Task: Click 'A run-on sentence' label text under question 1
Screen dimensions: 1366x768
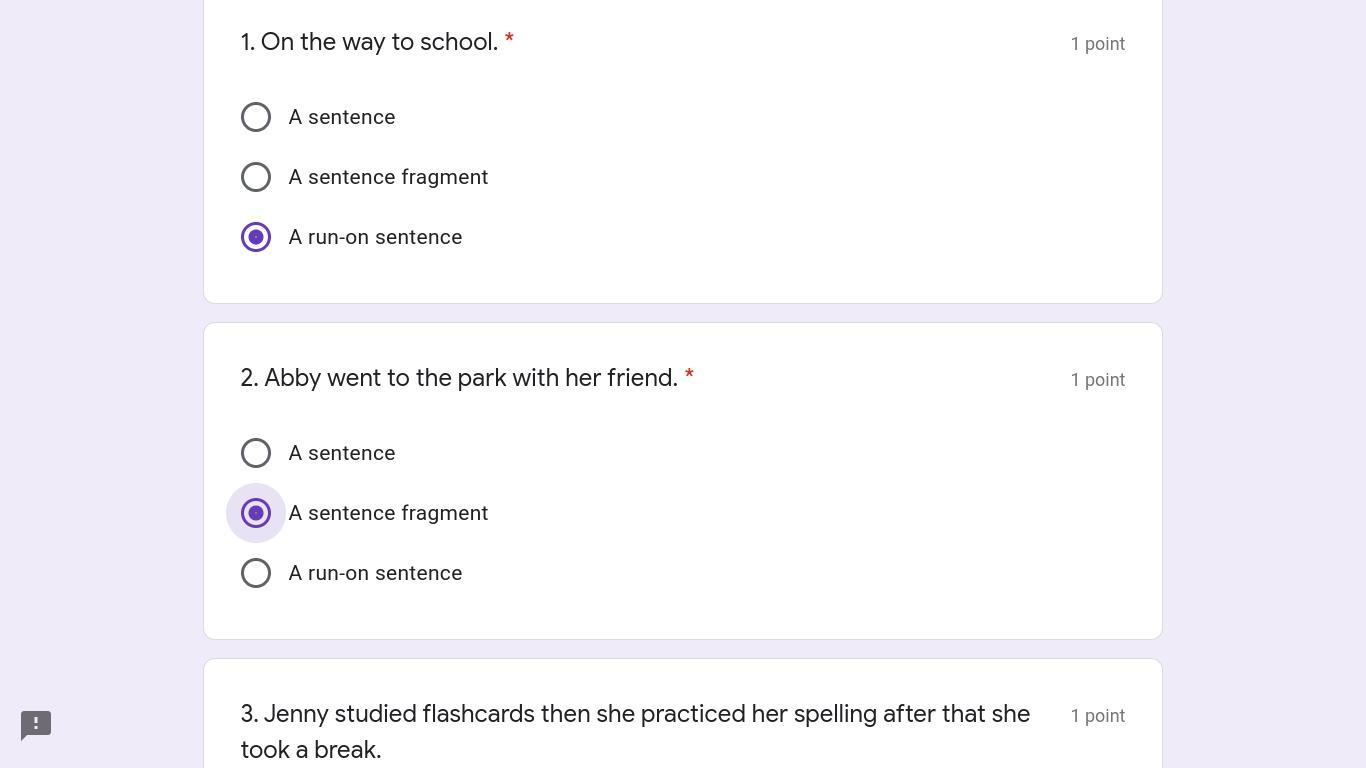Action: (375, 237)
